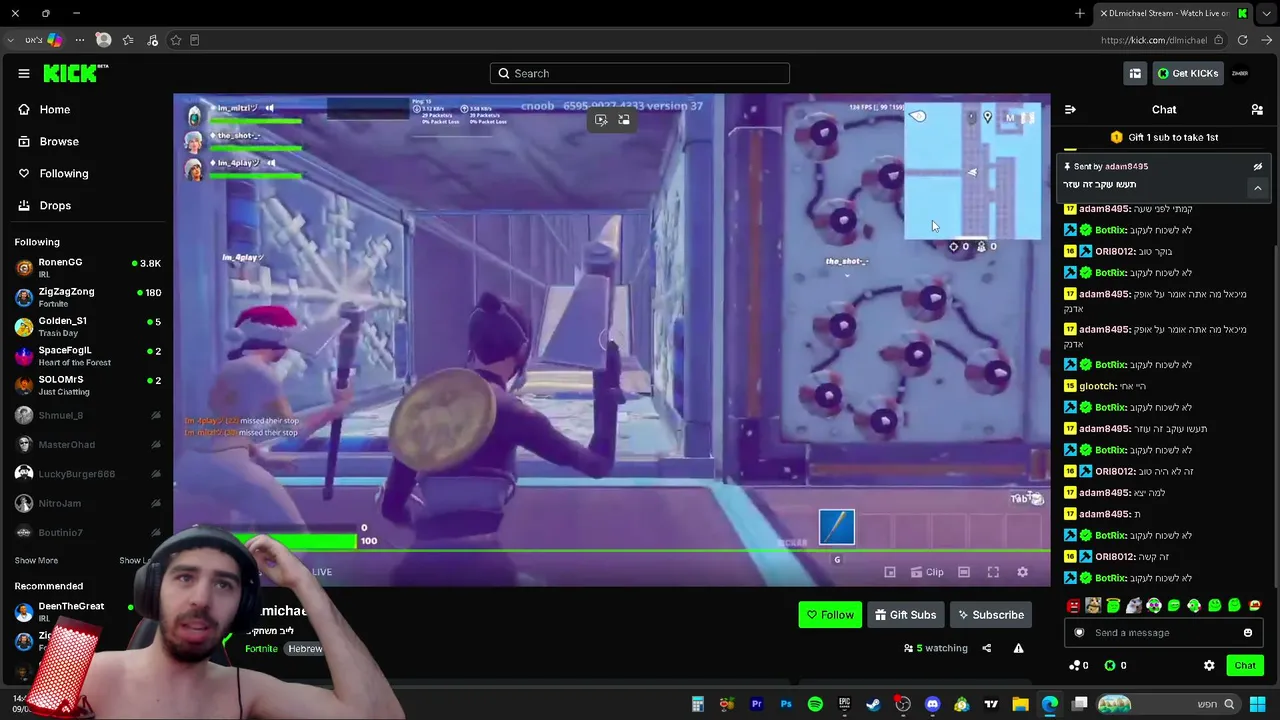Collapse the pinned chat message
The height and width of the screenshot is (720, 1280).
[1258, 187]
